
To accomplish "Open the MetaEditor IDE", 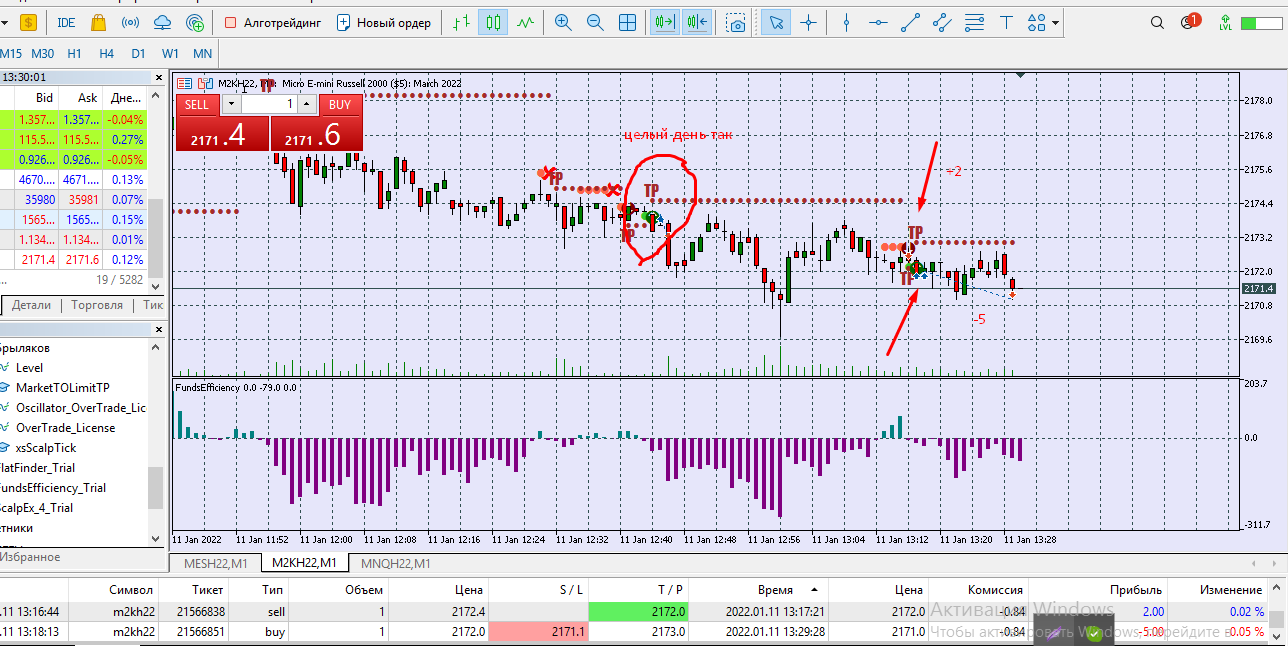I will coord(66,22).
